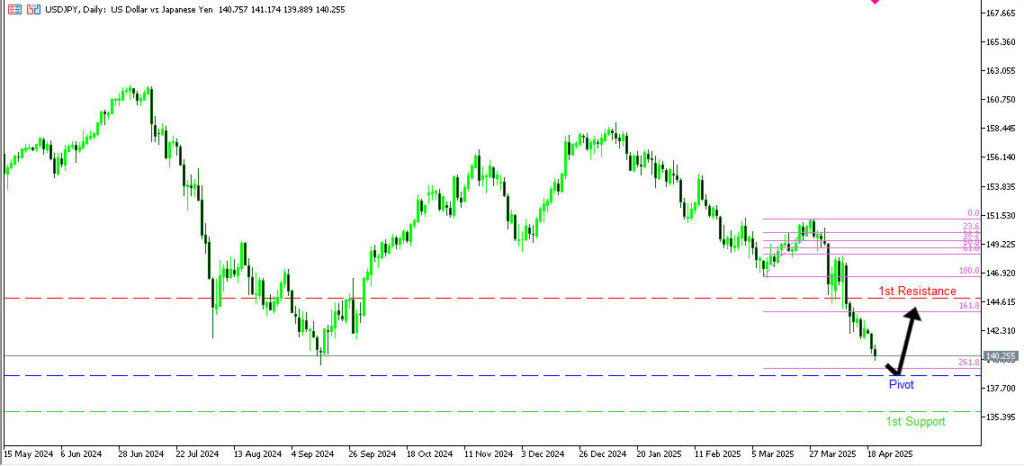The image size is (1024, 466).
Task: Click 144.615 on the price axis
Action: point(1000,302)
